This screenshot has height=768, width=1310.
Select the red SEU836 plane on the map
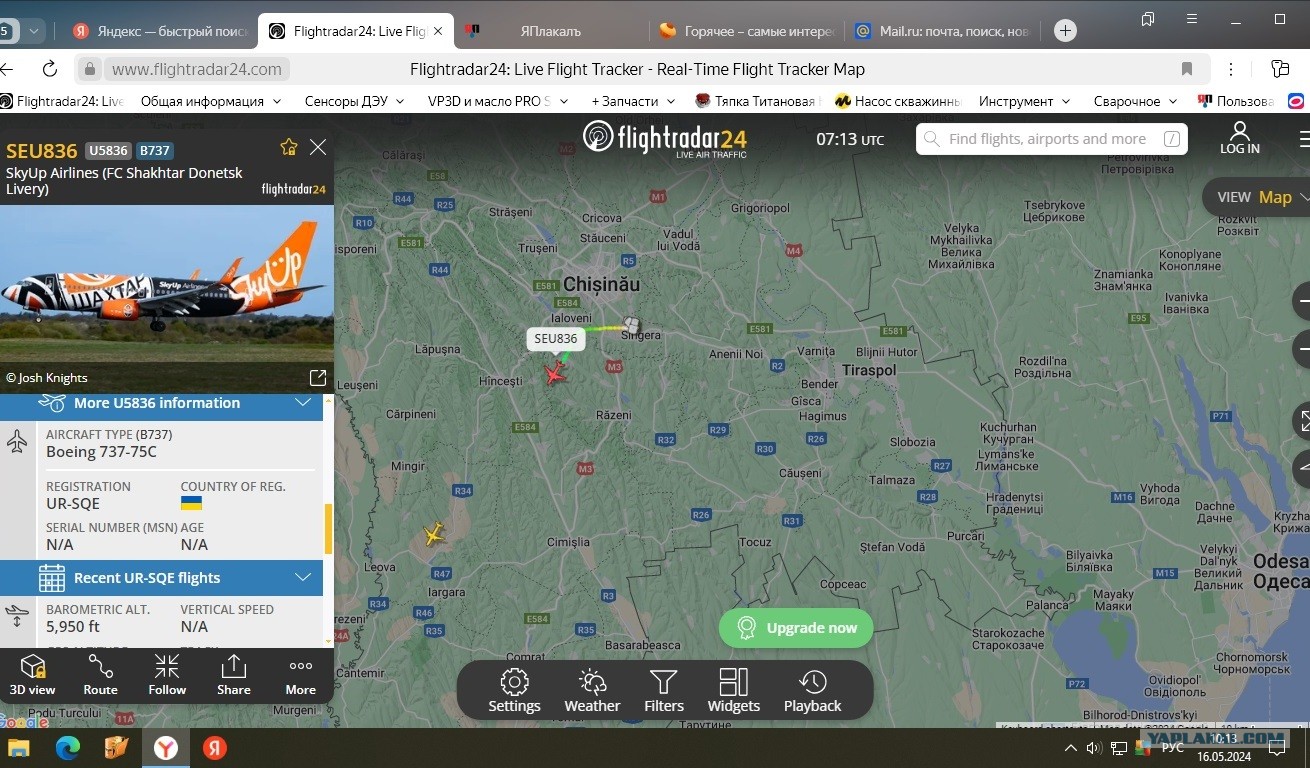555,373
